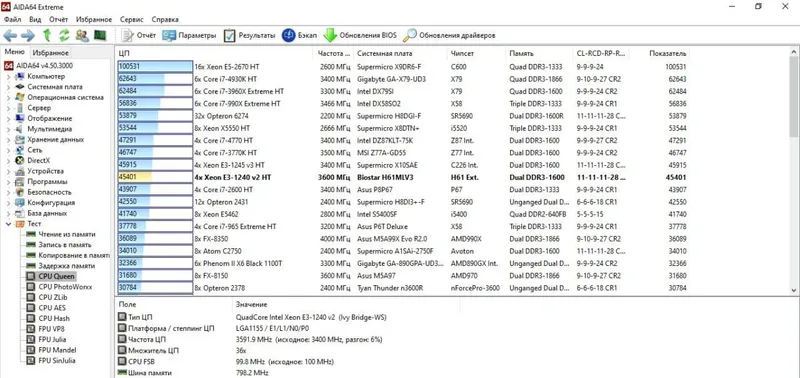Image resolution: width=800 pixels, height=378 pixels.
Task: Select the FPU SinJulia benchmark
Action: [51, 361]
